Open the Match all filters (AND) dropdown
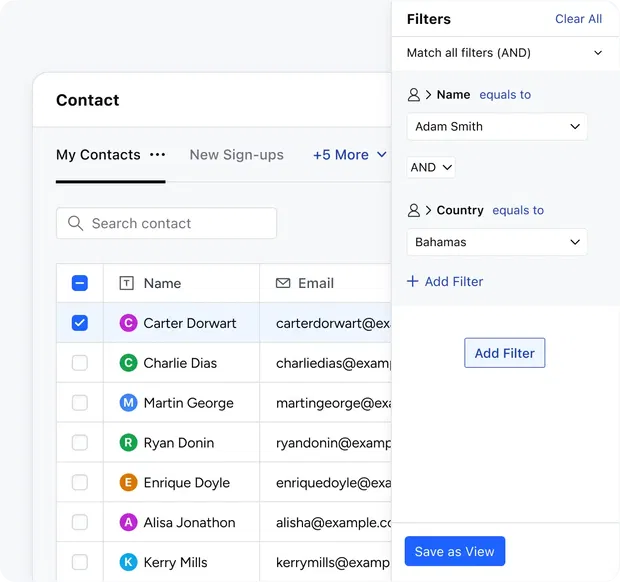The width and height of the screenshot is (620, 582). pyautogui.click(x=505, y=53)
